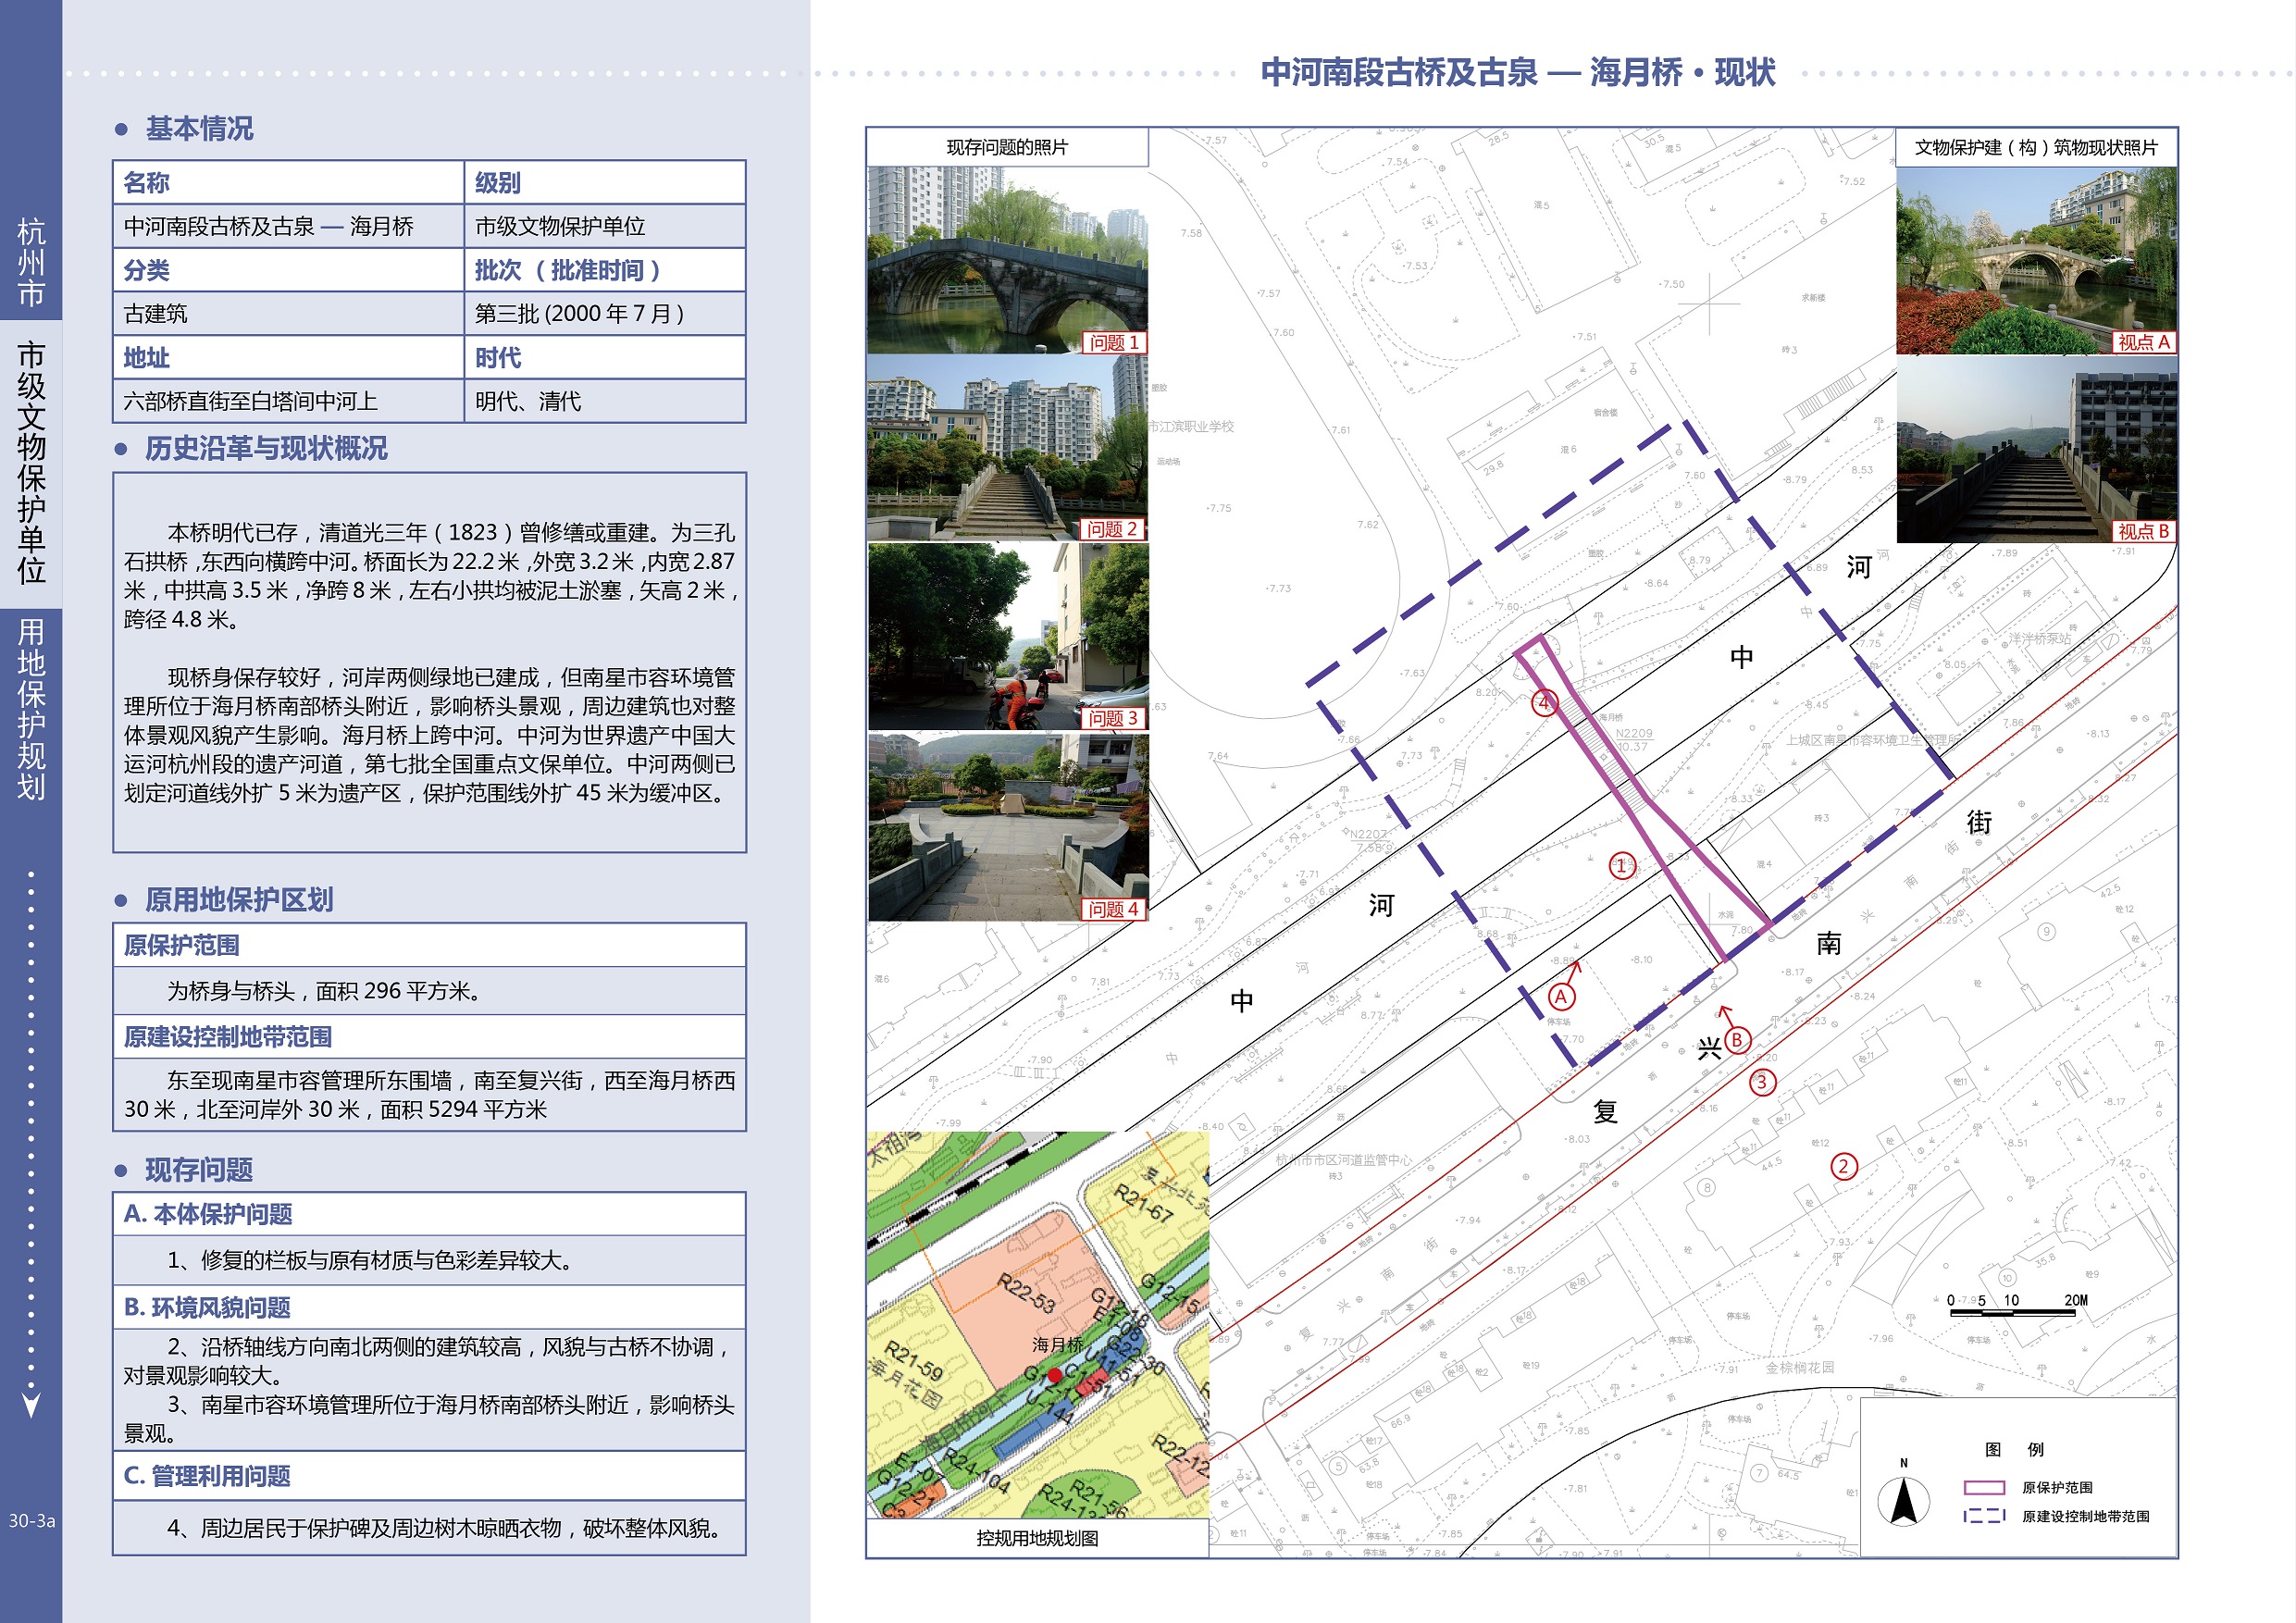Click the dashed 原建设控制地带范围 legend swatch
This screenshot has height=1623, width=2296.
tap(1984, 1516)
